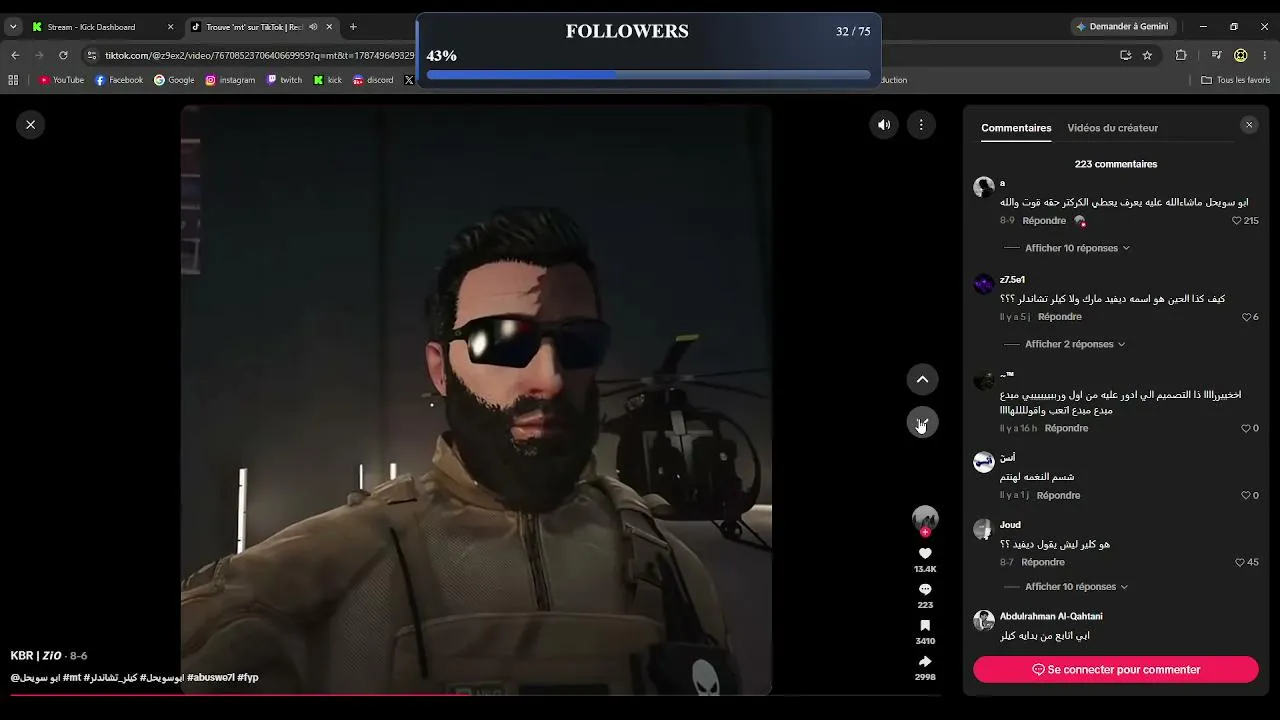Image resolution: width=1280 pixels, height=720 pixels.
Task: Switch to Stream - Kick Dashboard tab
Action: pos(103,27)
